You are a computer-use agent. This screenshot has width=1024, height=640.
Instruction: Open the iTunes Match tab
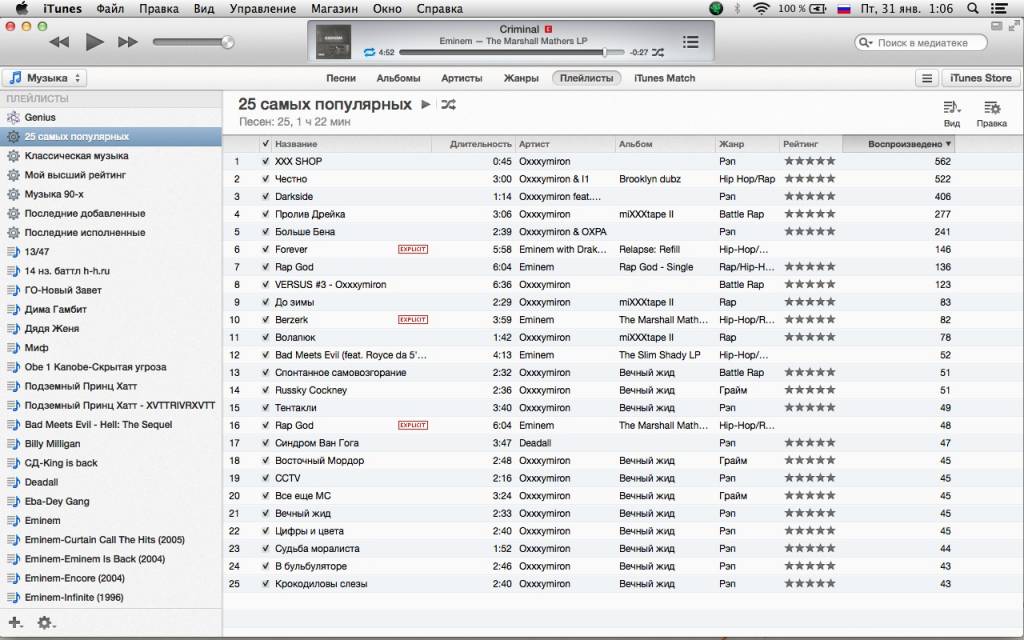664,78
